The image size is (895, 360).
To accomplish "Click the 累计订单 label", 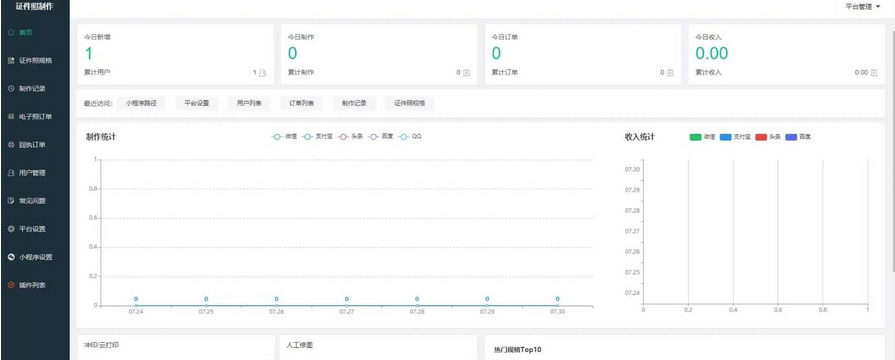I will click(505, 73).
